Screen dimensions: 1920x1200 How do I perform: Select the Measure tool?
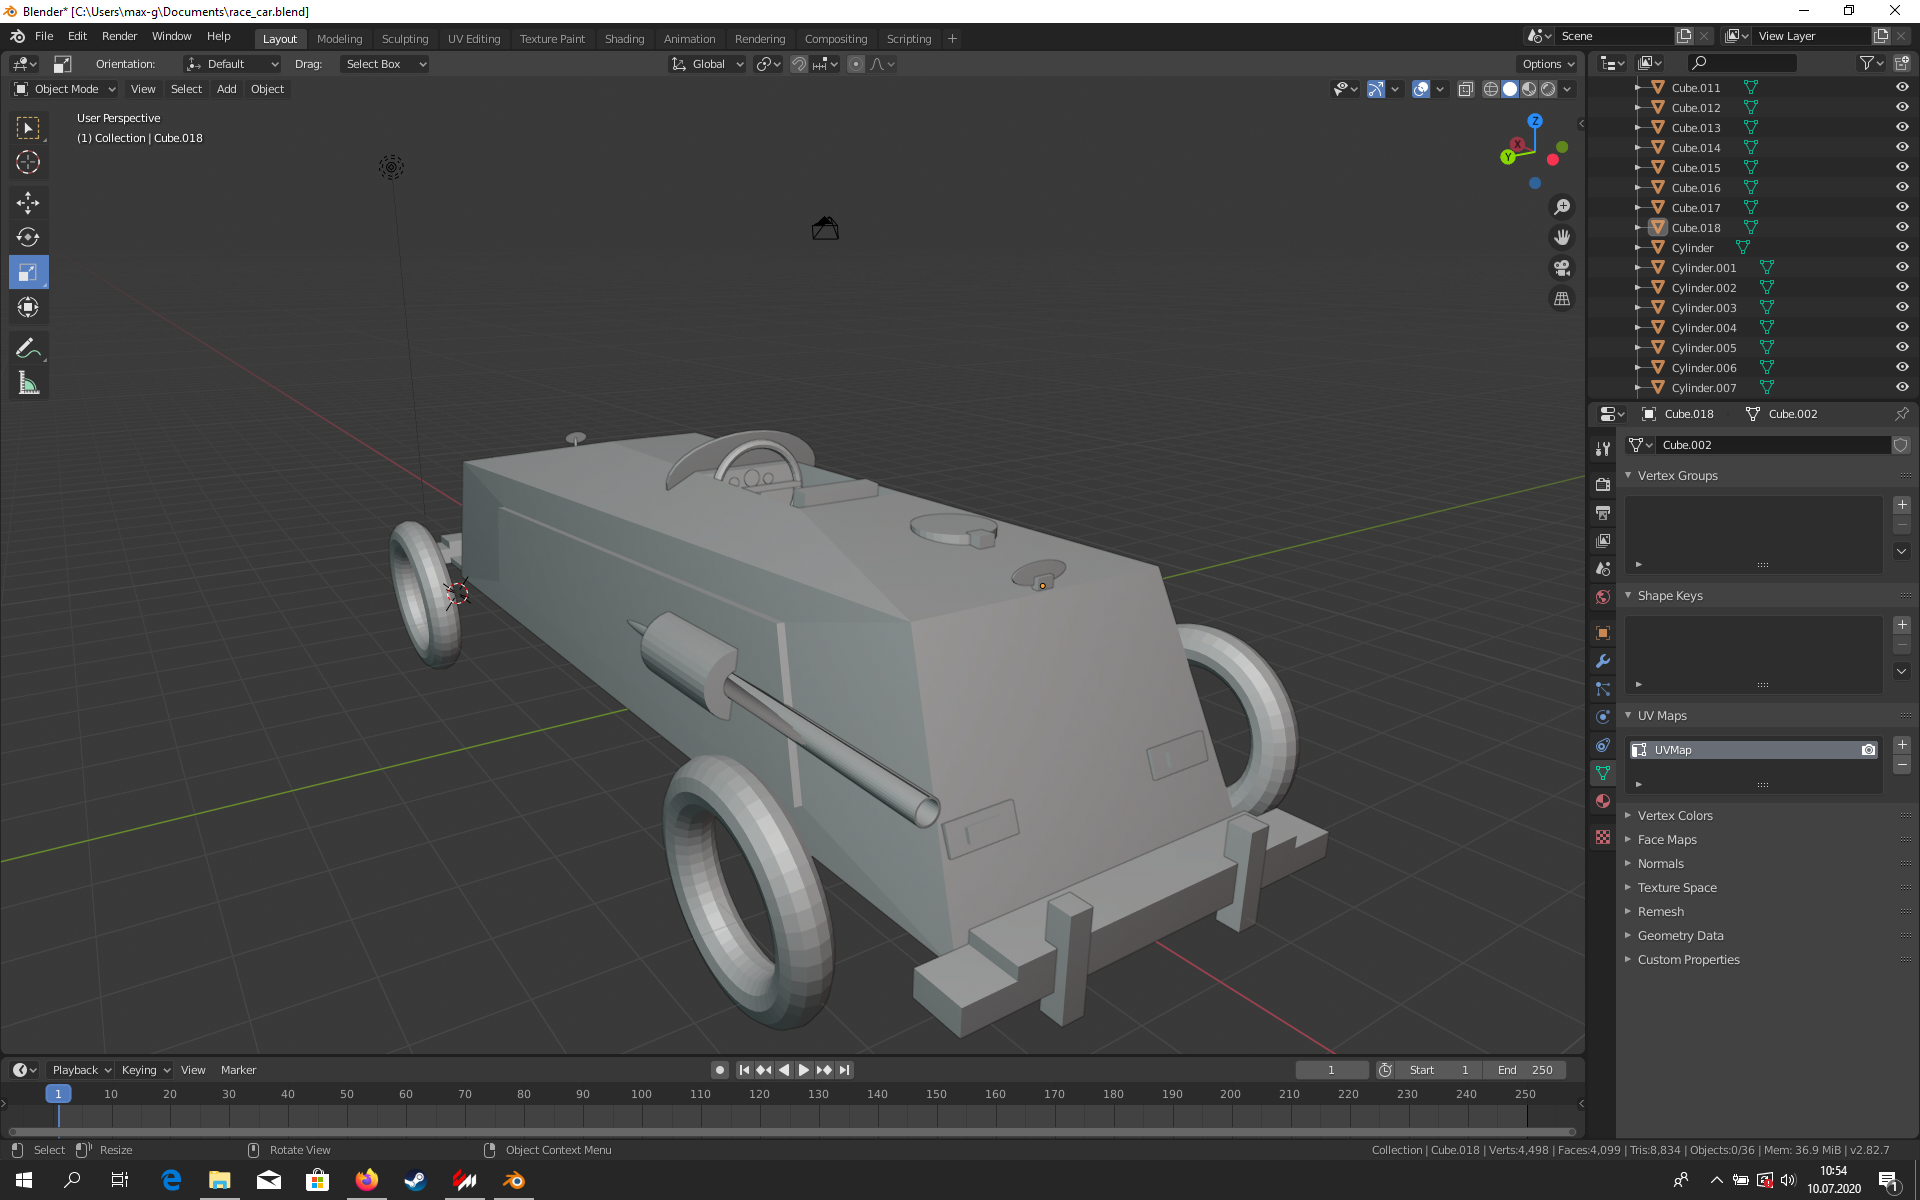click(x=28, y=383)
